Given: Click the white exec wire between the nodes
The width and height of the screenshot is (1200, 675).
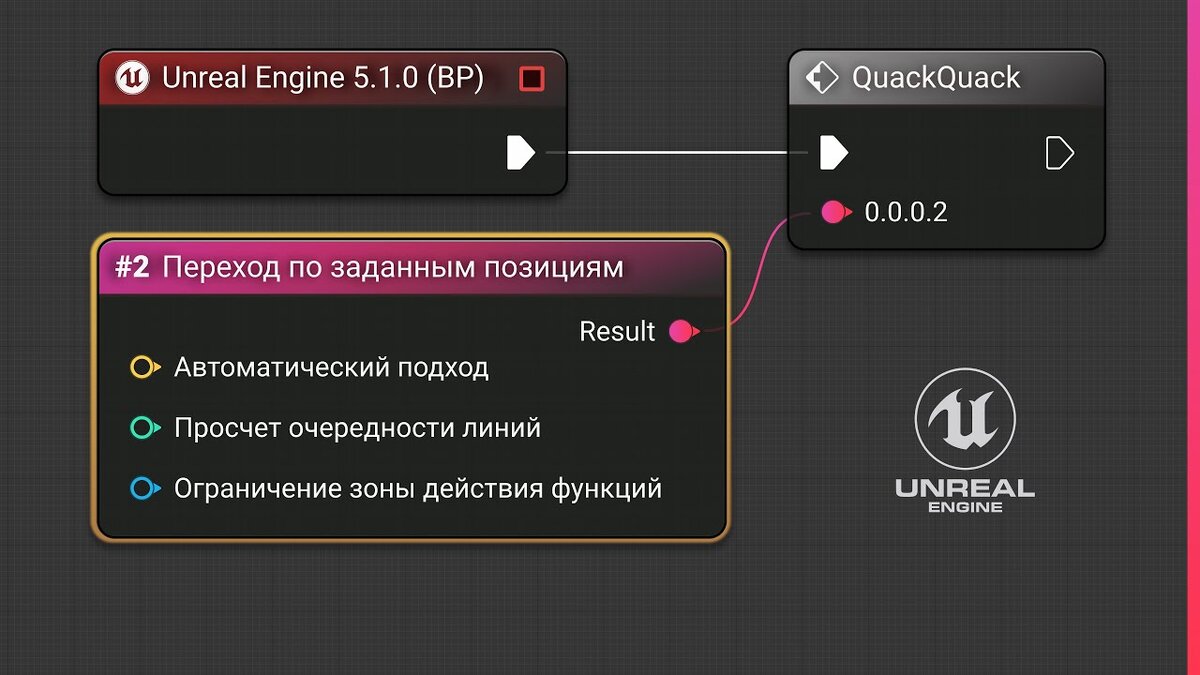Looking at the screenshot, I should (x=676, y=153).
